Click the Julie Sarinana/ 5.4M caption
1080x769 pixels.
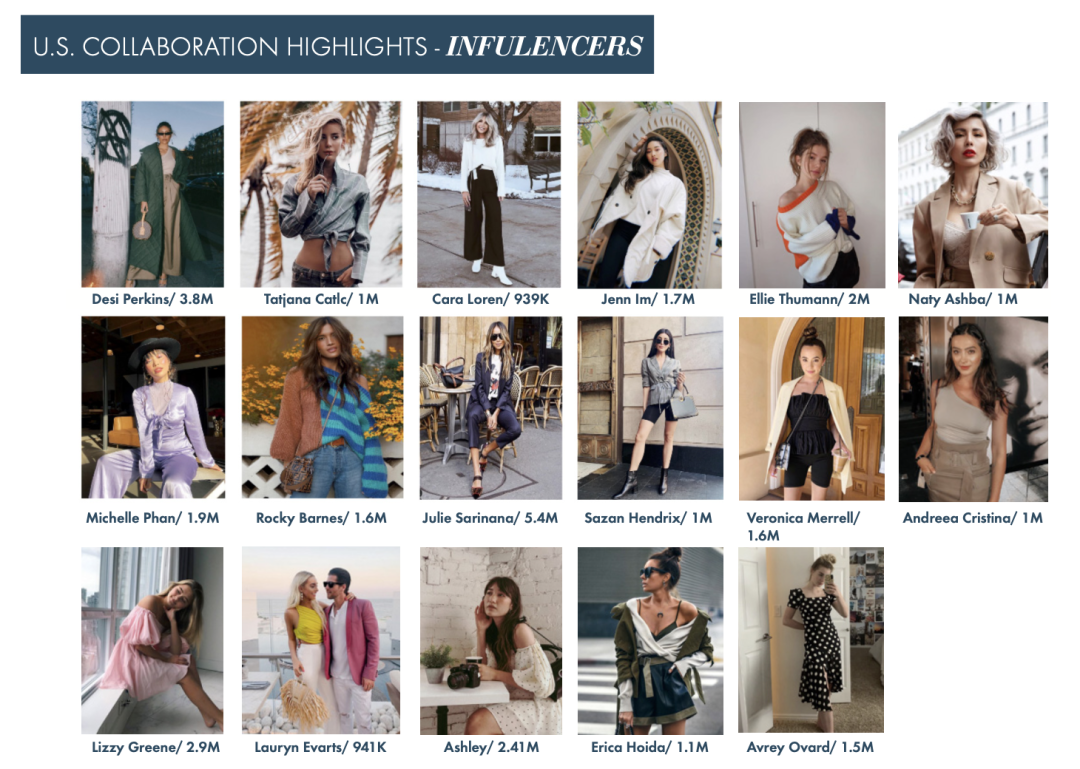[490, 517]
